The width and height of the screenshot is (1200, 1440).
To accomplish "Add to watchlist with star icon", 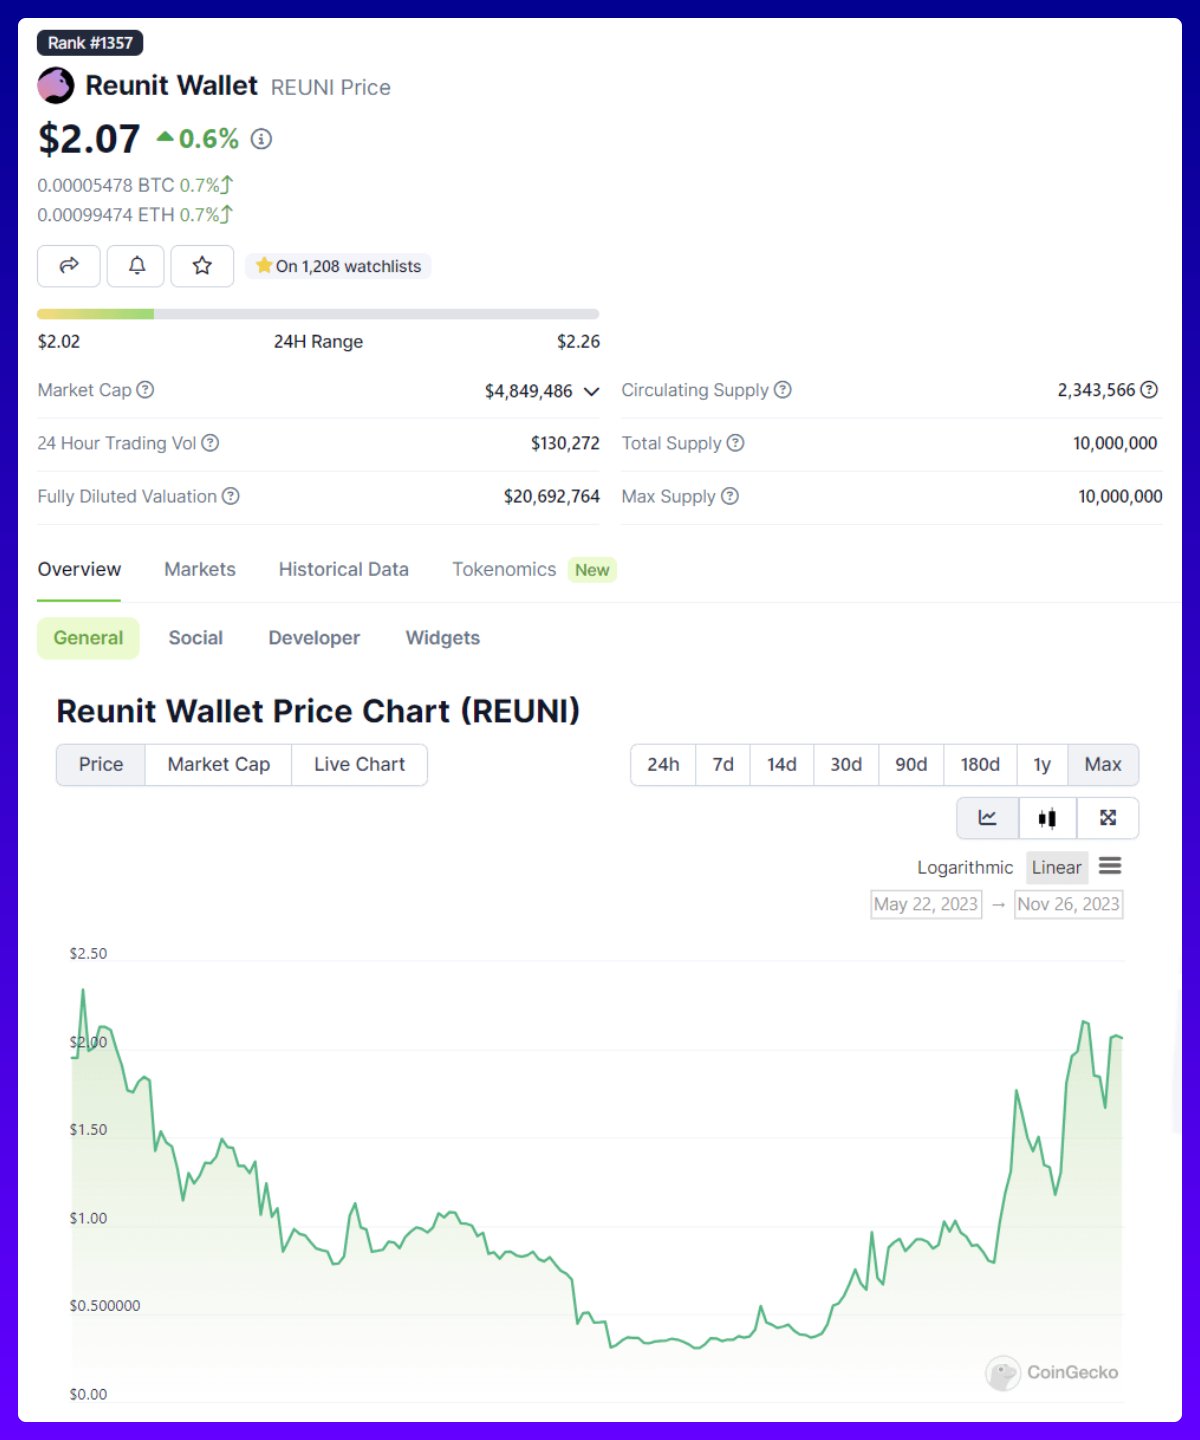I will tap(202, 266).
